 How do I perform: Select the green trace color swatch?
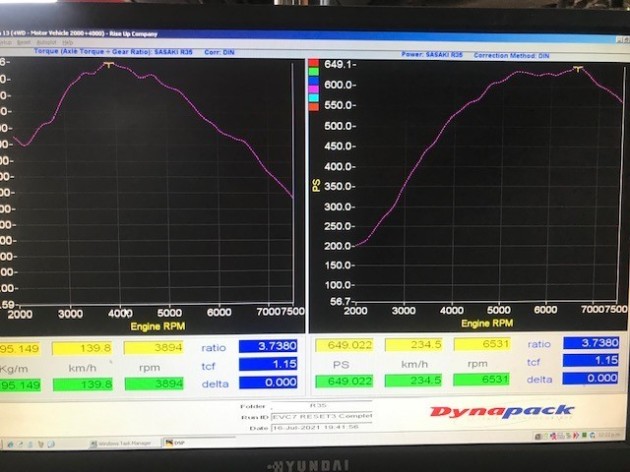[x=314, y=72]
